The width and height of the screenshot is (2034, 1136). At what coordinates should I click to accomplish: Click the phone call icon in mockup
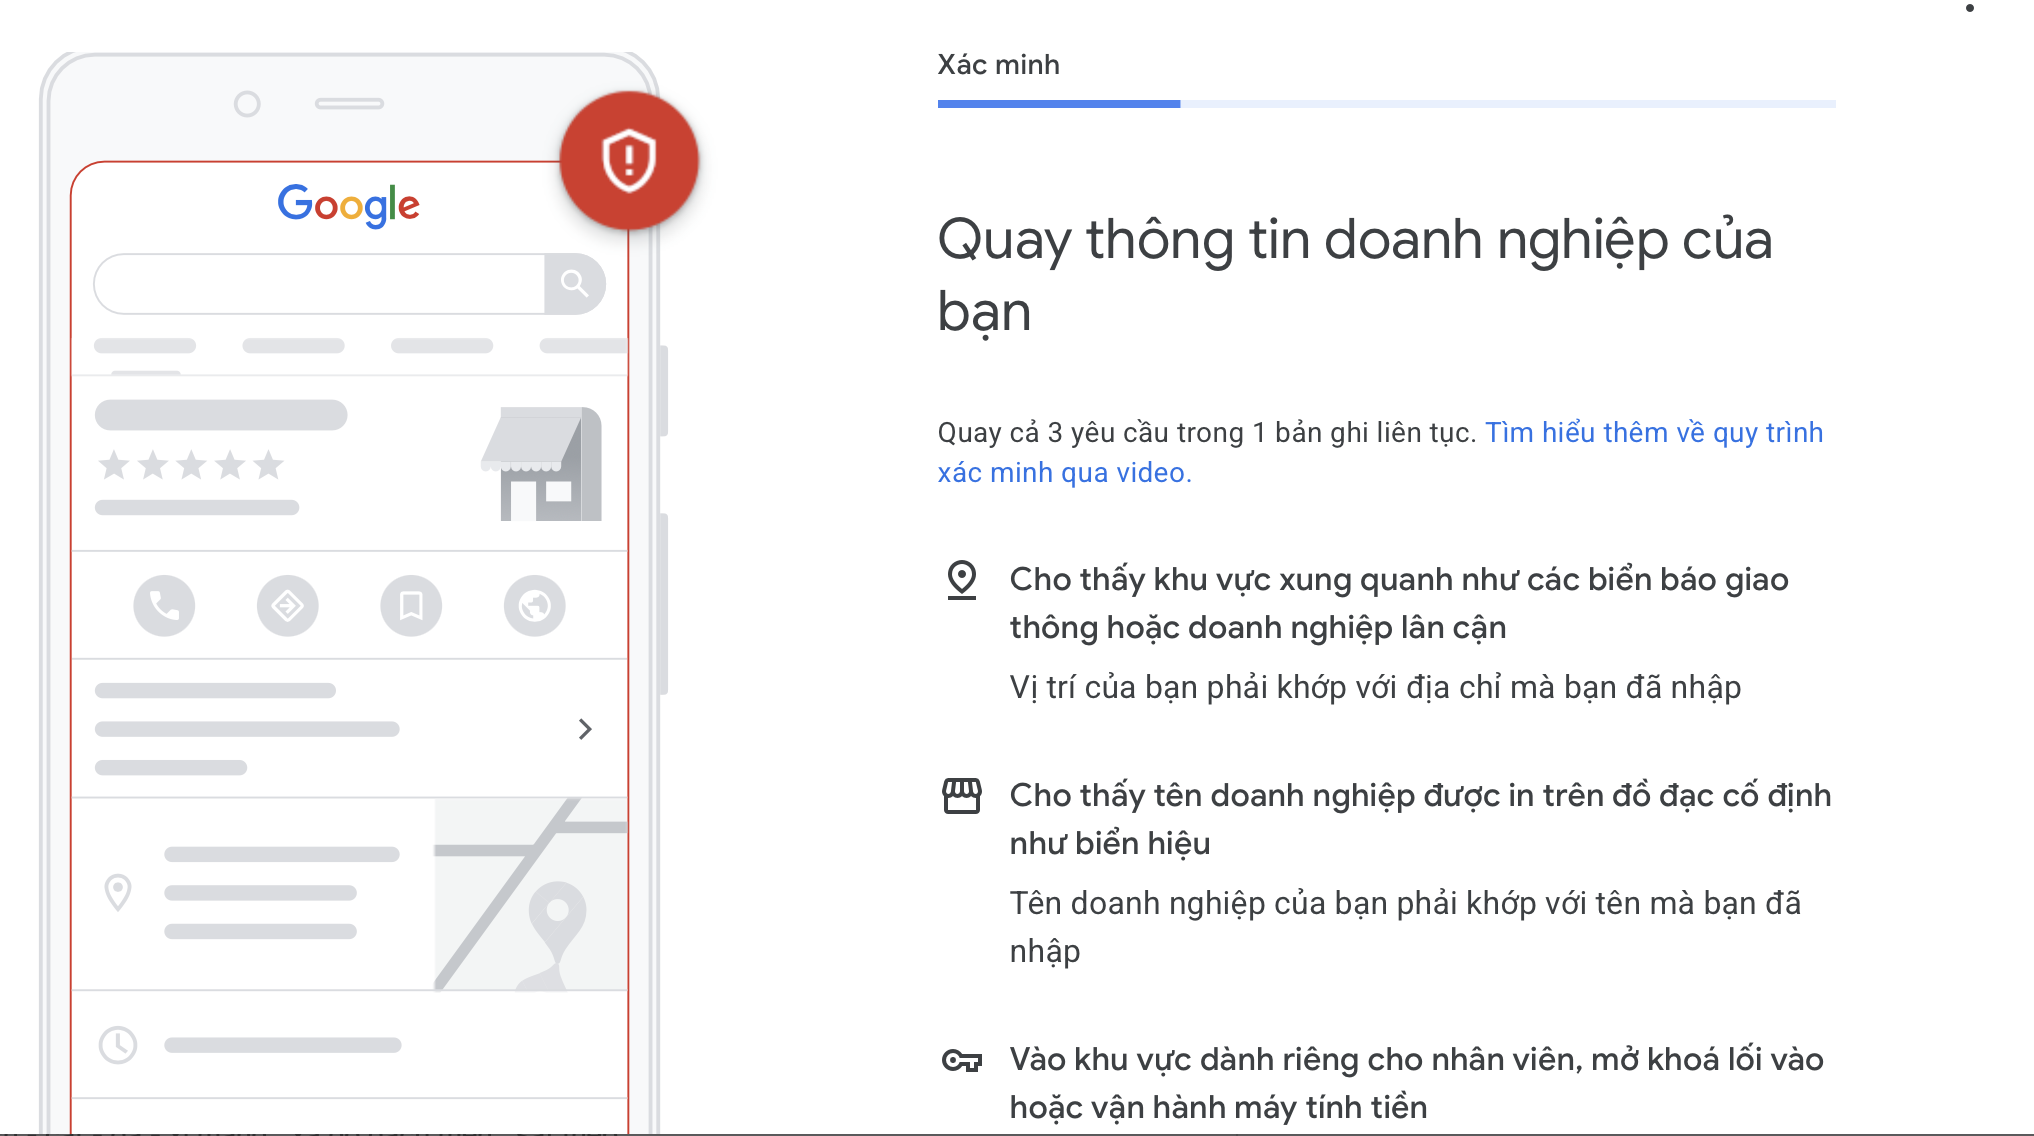[164, 605]
